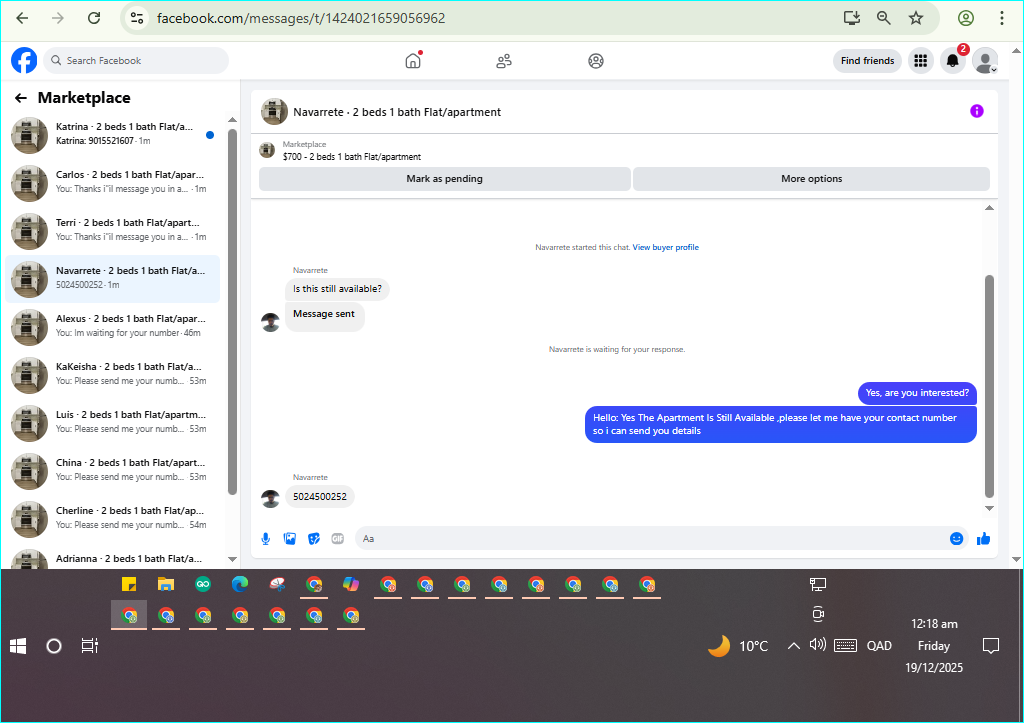The image size is (1024, 723).
Task: Choose a GIF icon
Action: 338,539
